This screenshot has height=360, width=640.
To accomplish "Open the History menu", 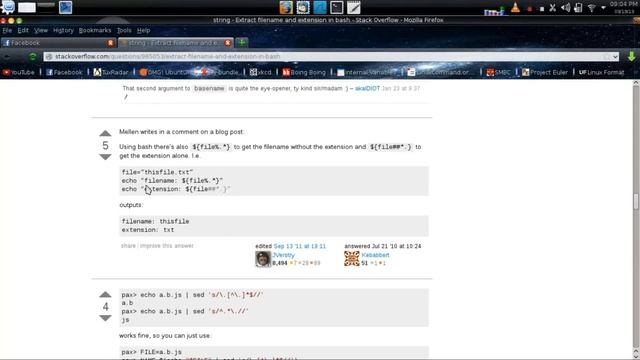I will 63,30.
